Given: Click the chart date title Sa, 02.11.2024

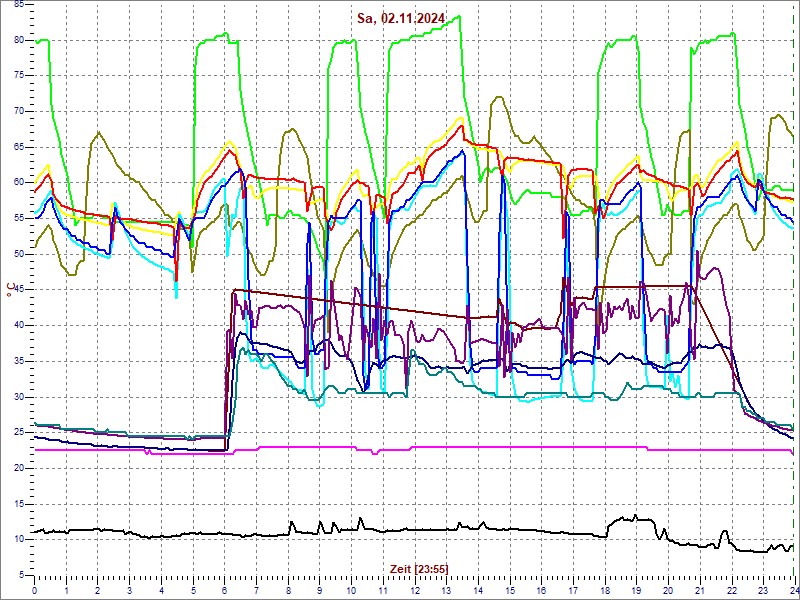Looking at the screenshot, I should click(x=401, y=19).
